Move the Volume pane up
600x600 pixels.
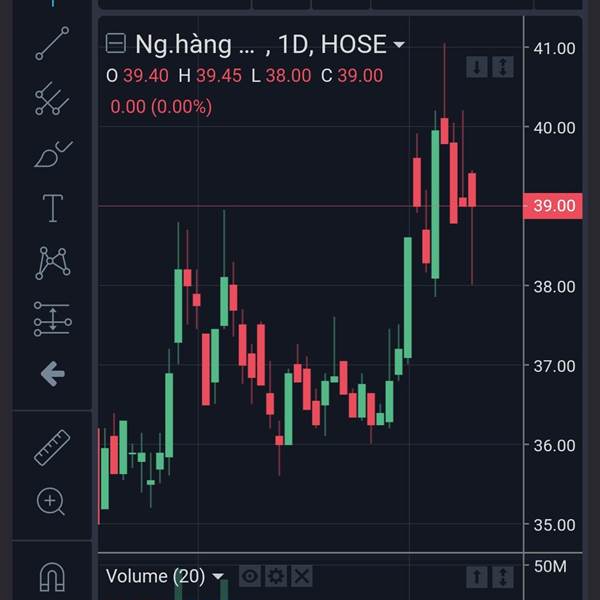tap(477, 577)
